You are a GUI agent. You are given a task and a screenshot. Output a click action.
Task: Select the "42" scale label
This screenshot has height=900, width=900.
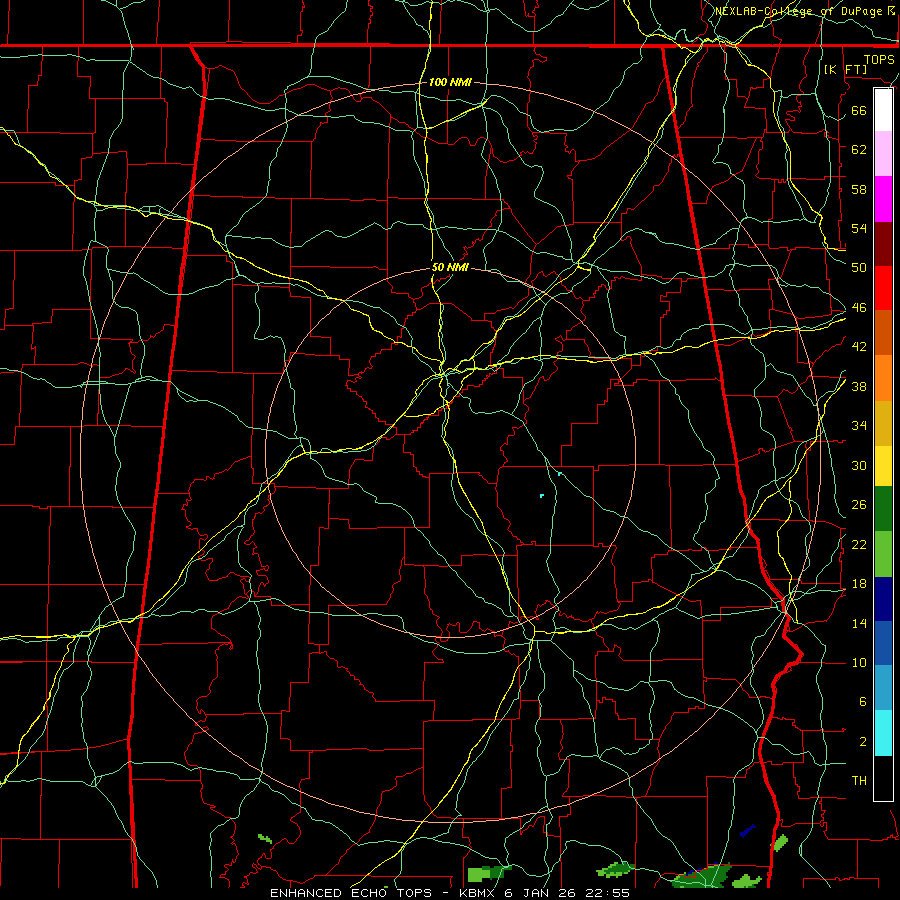coord(859,346)
